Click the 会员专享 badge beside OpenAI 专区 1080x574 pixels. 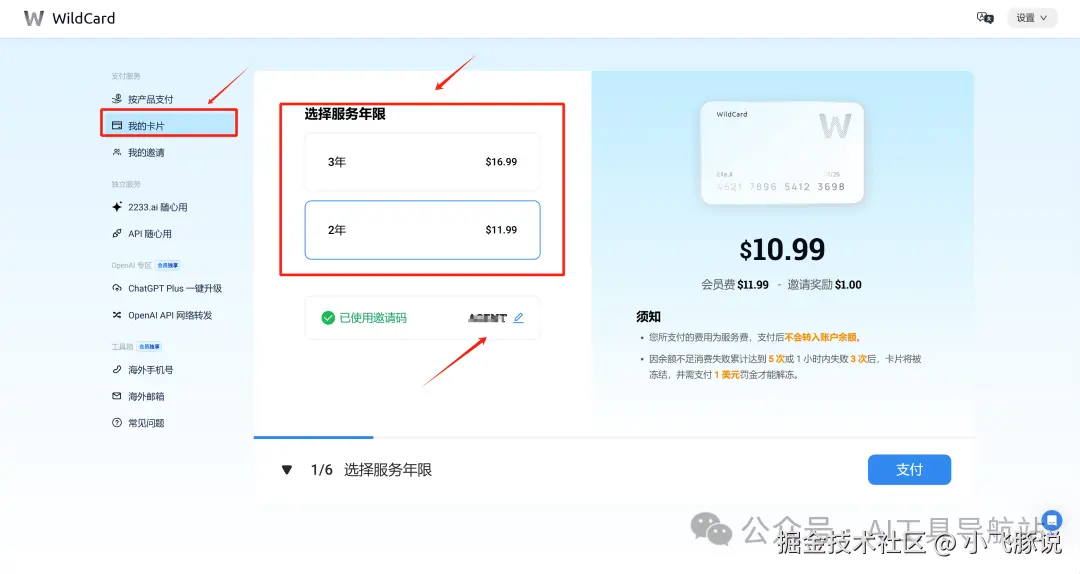tap(167, 265)
